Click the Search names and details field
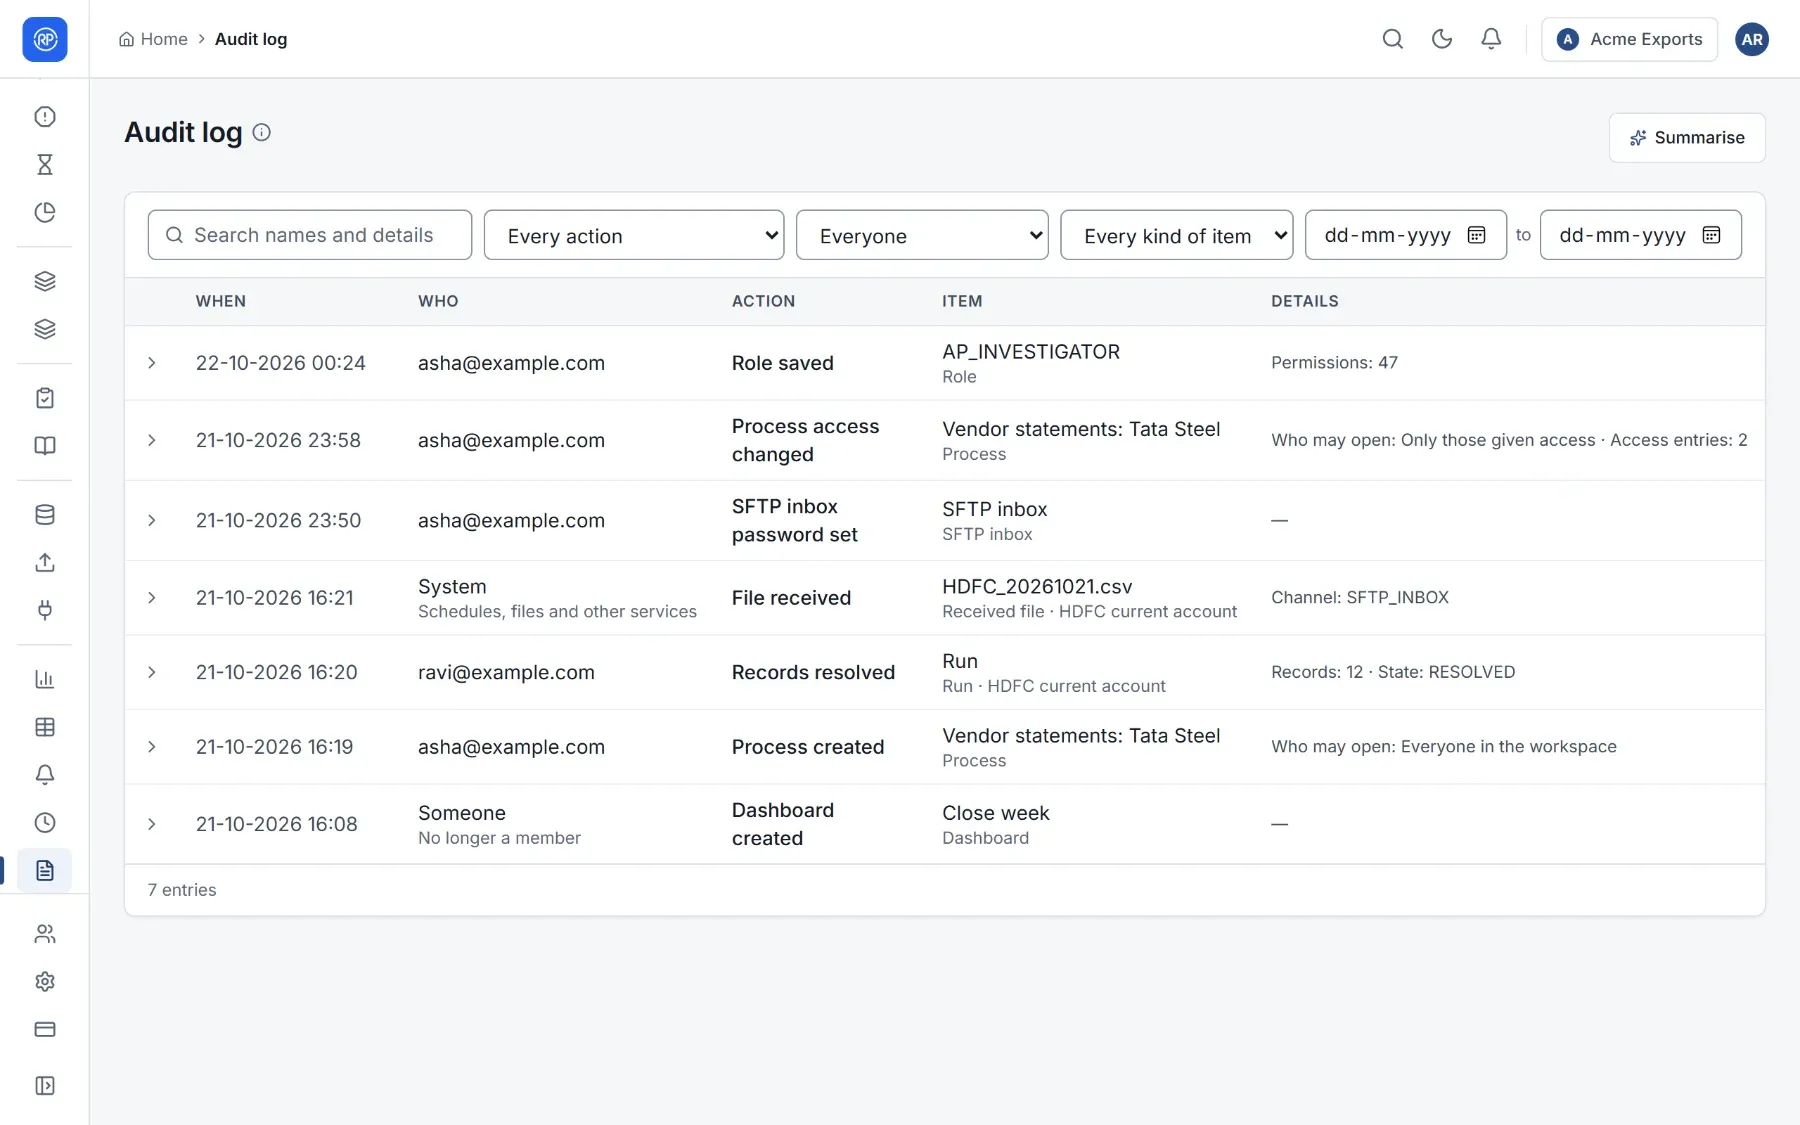Viewport: 1800px width, 1125px height. [x=310, y=235]
